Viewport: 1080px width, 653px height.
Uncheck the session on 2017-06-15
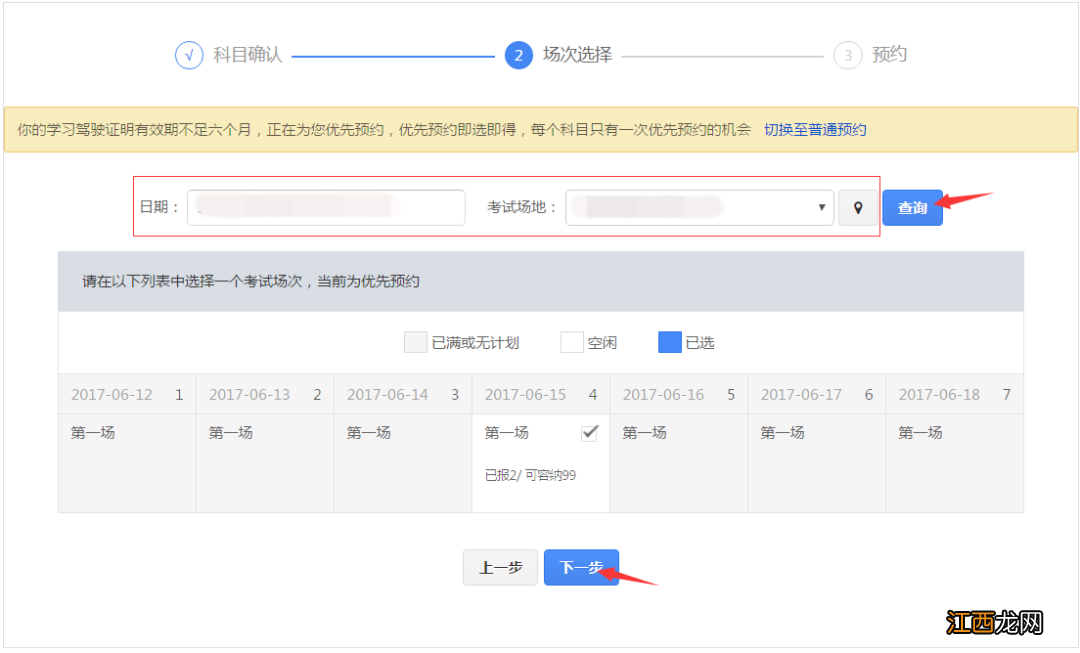(590, 431)
